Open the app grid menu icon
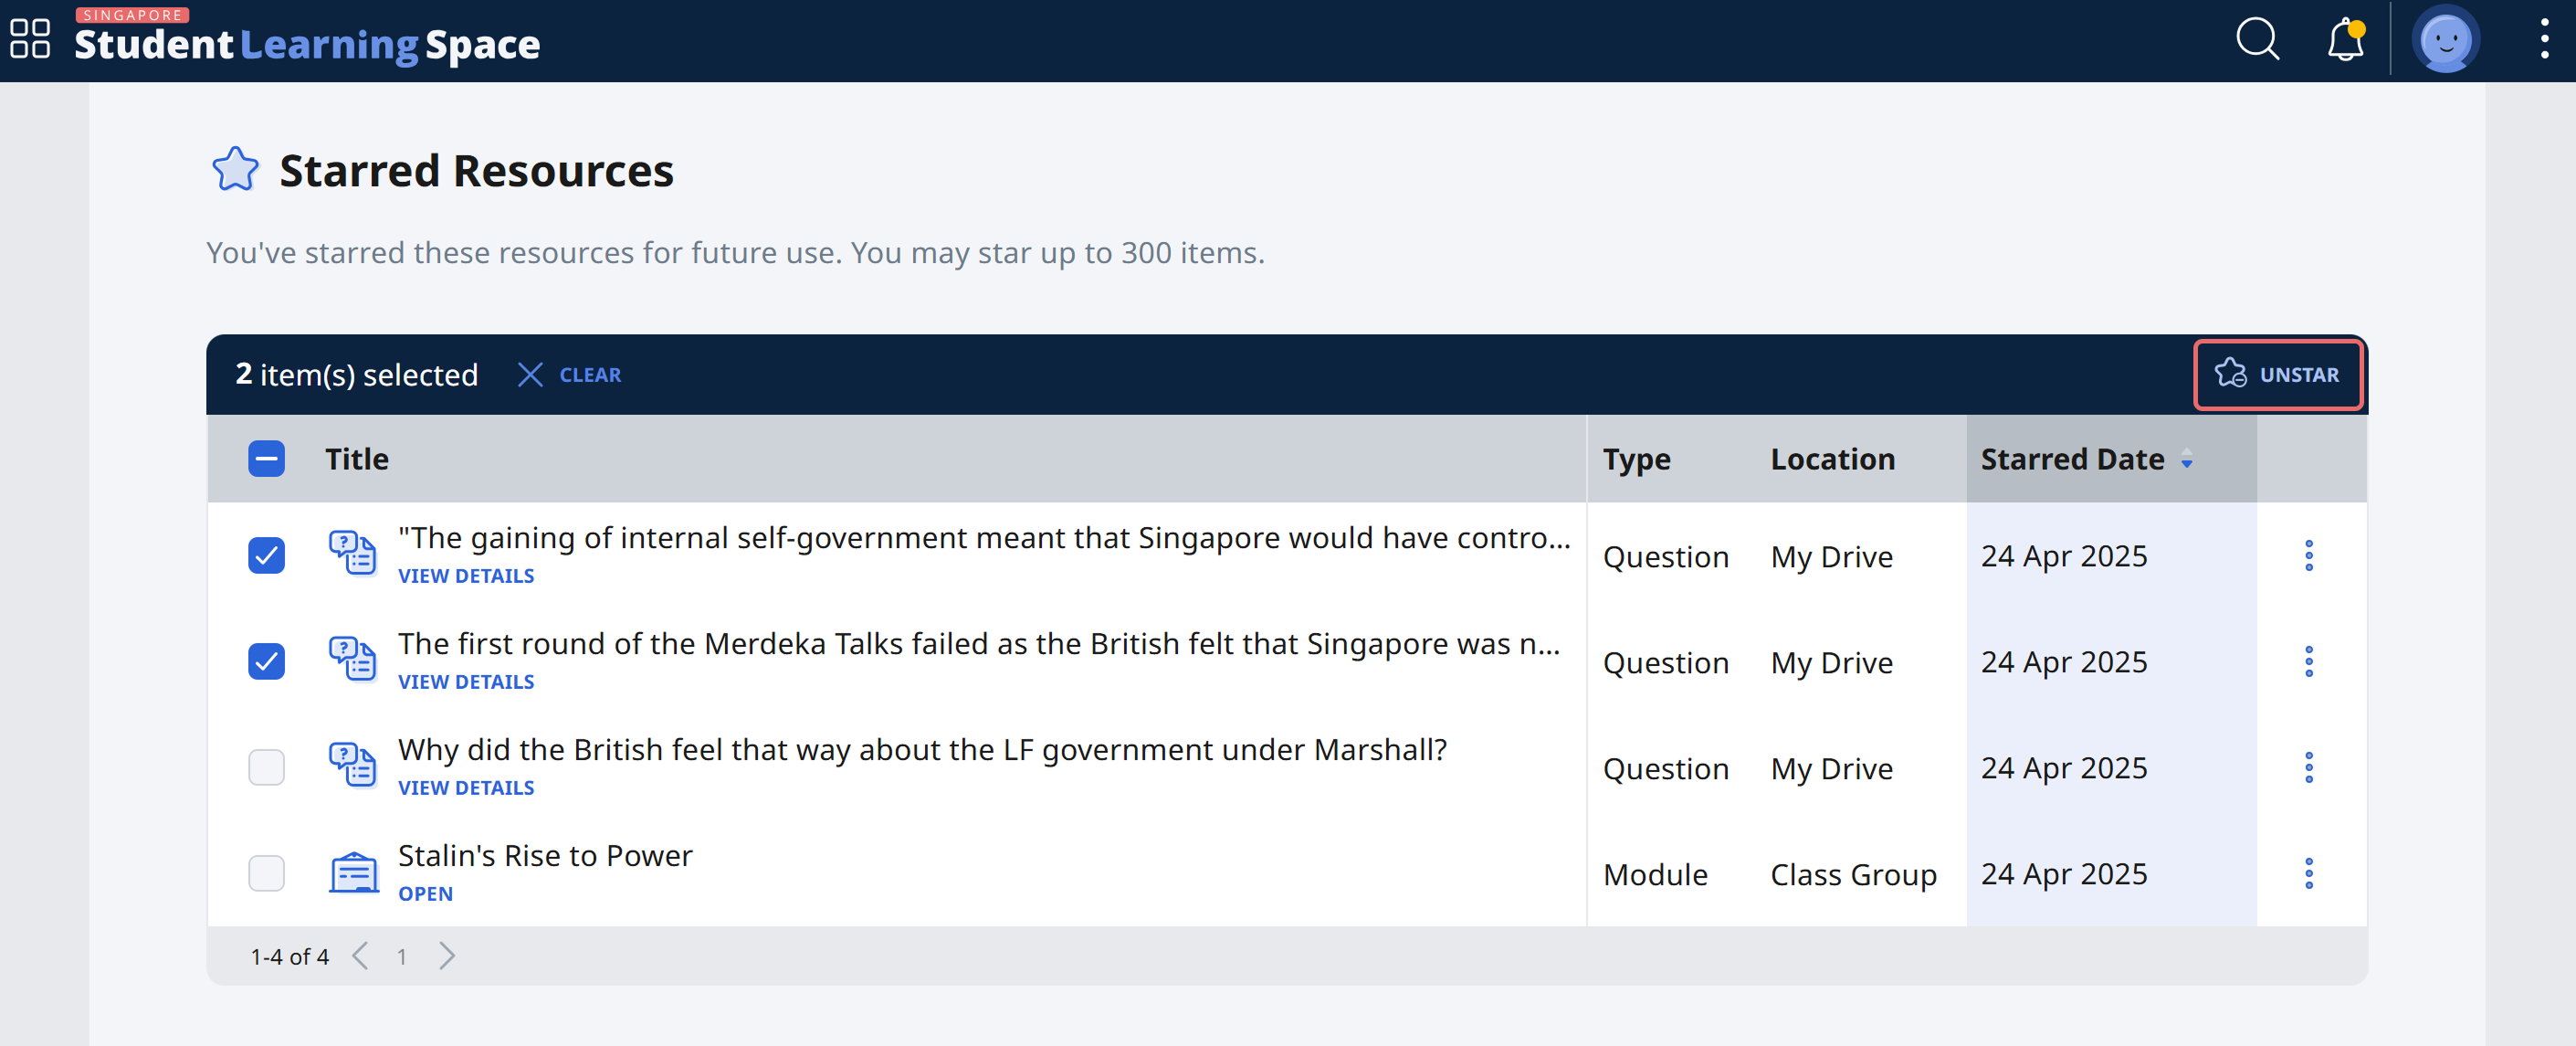This screenshot has width=2576, height=1046. pos(30,39)
